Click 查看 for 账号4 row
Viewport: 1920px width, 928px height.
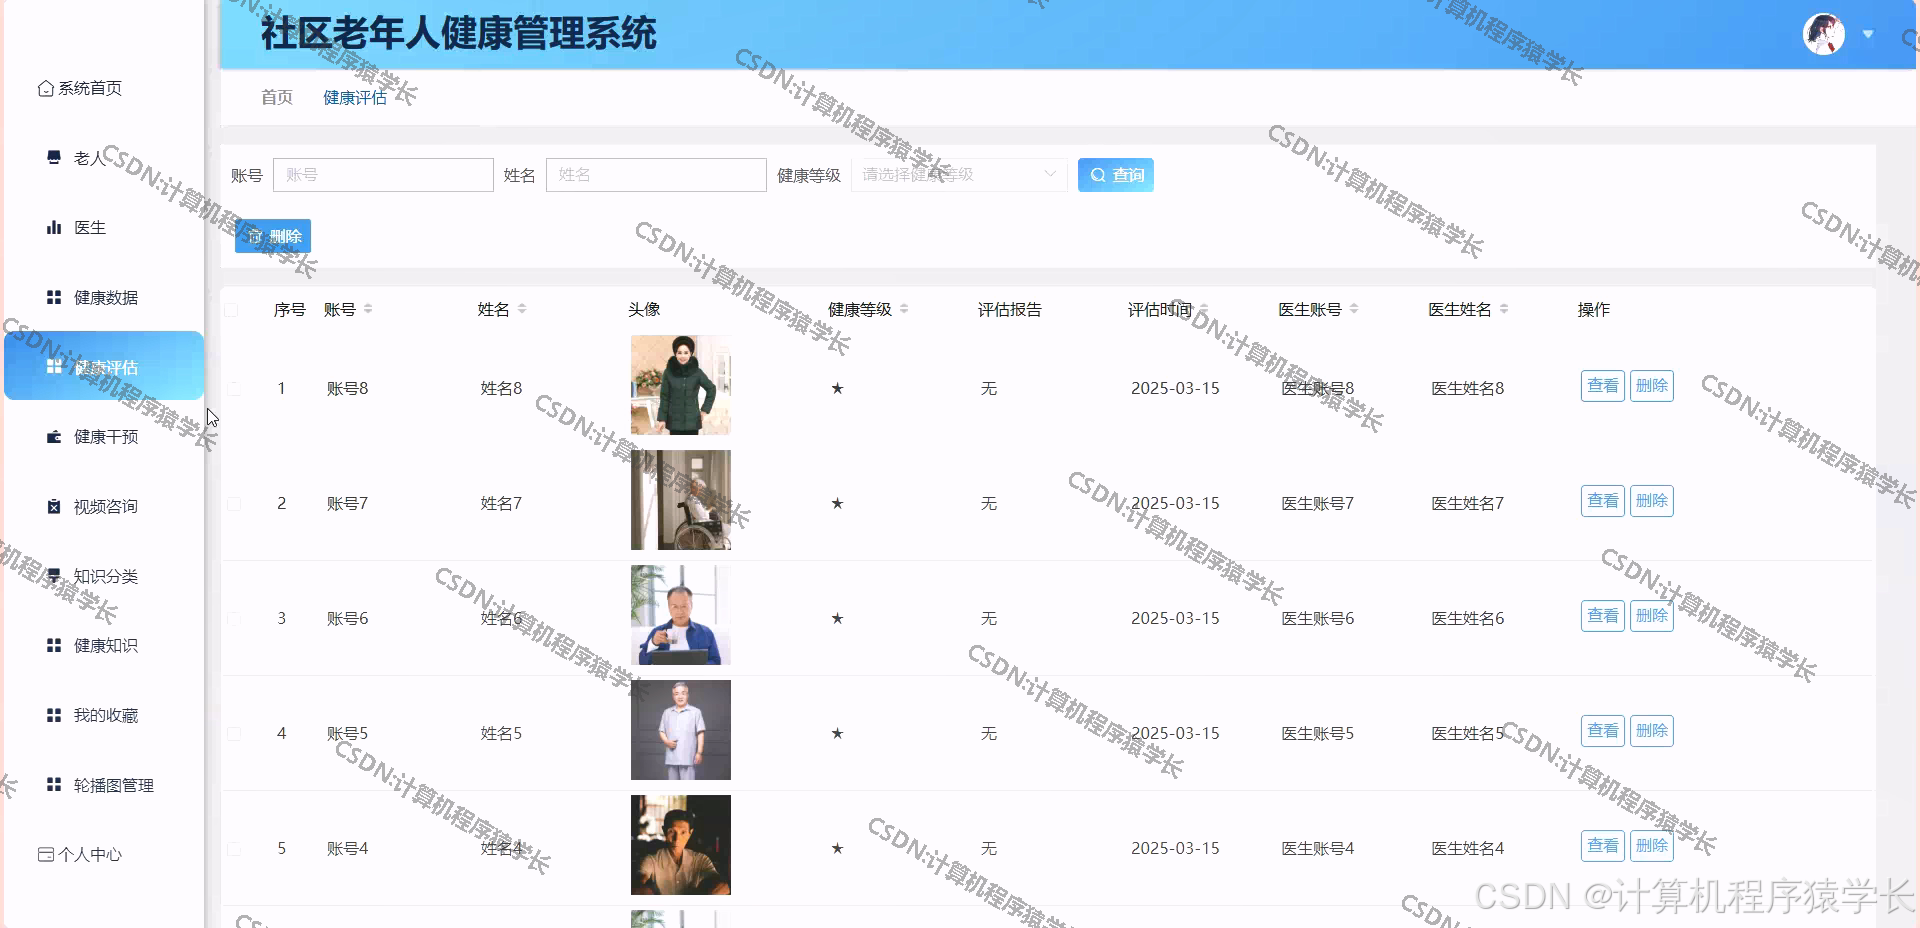click(x=1603, y=846)
